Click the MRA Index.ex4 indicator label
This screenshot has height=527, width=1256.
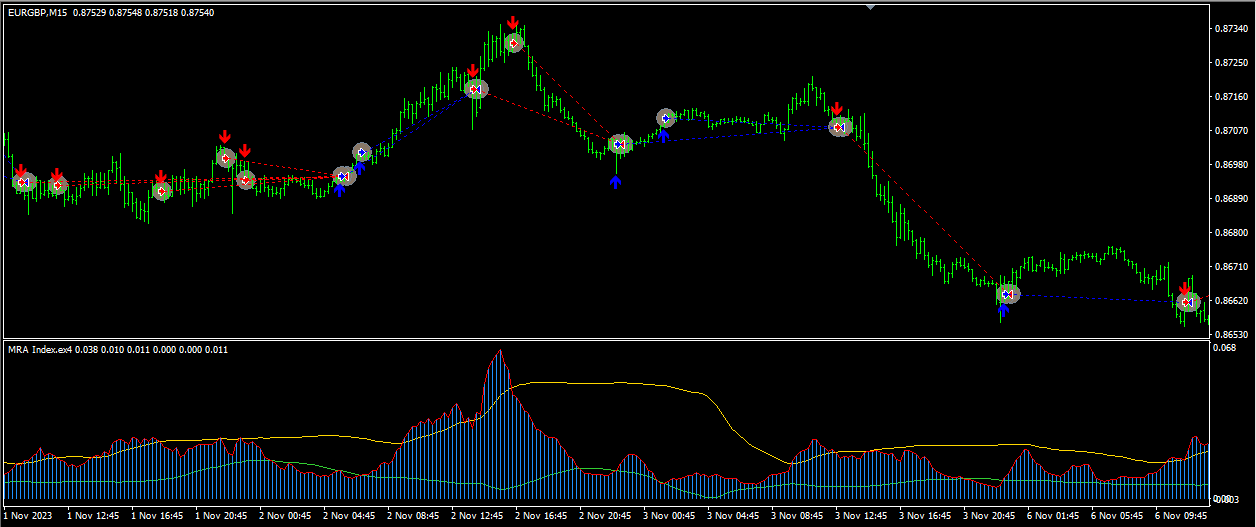pos(40,349)
